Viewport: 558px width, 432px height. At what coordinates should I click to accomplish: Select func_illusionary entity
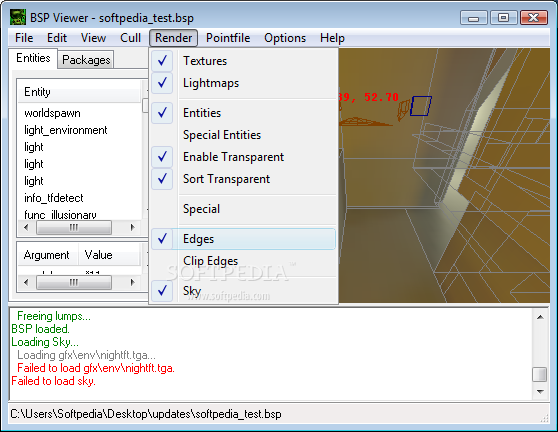[60, 215]
